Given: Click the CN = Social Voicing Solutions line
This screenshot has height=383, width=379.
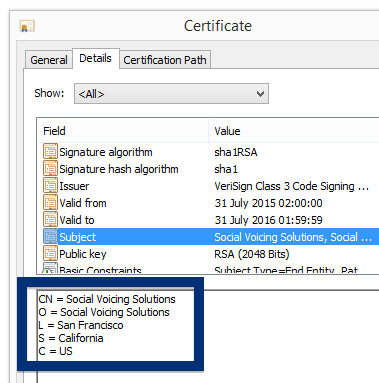Looking at the screenshot, I should (107, 299).
